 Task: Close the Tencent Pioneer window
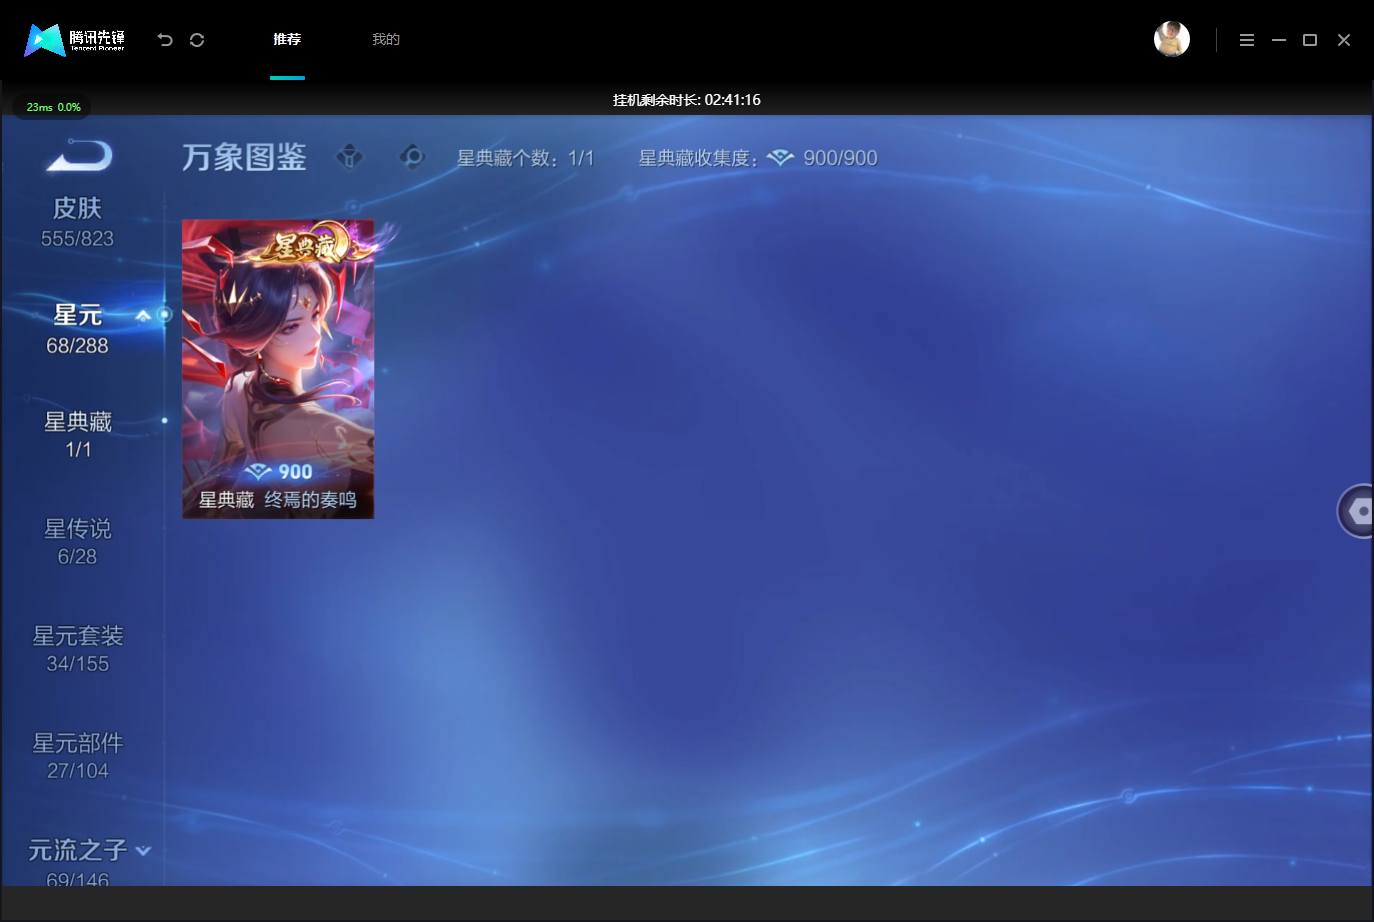1344,40
